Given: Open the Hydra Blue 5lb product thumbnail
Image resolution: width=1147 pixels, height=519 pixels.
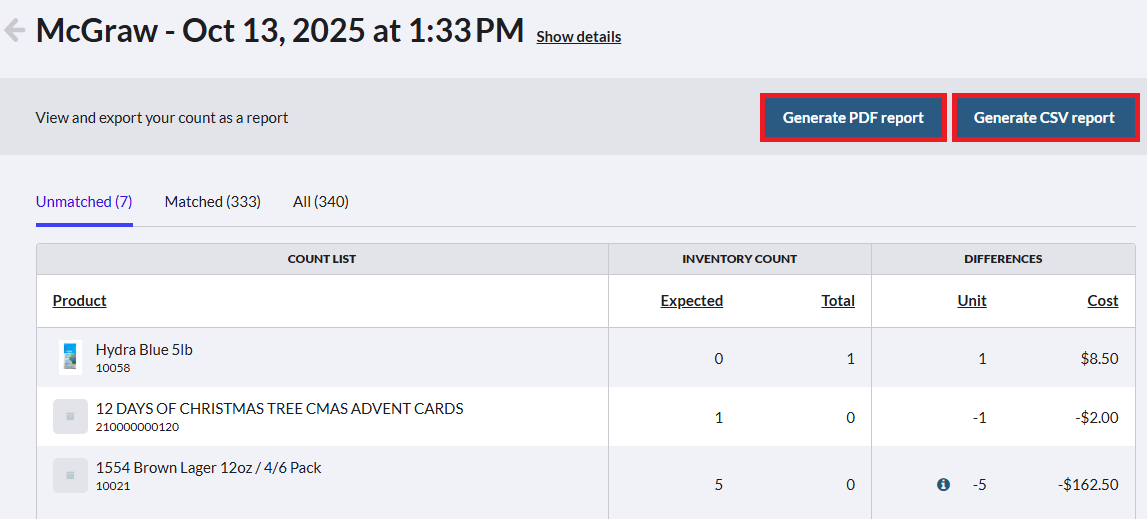Looking at the screenshot, I should coord(70,358).
